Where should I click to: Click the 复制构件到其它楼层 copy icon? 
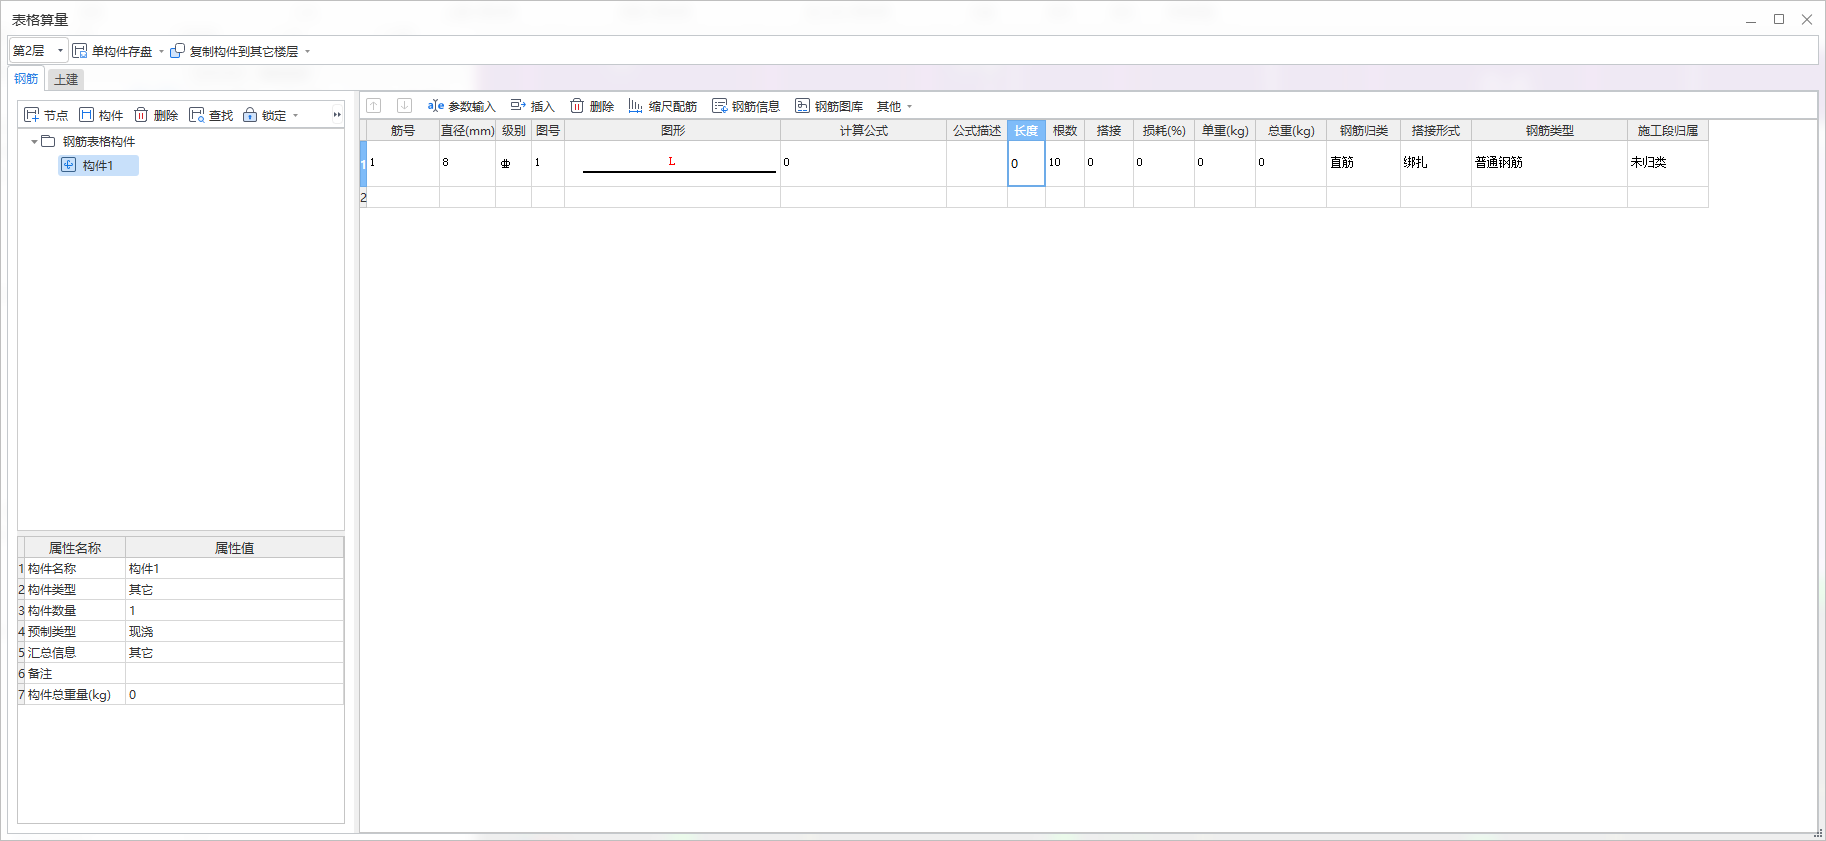coord(178,51)
